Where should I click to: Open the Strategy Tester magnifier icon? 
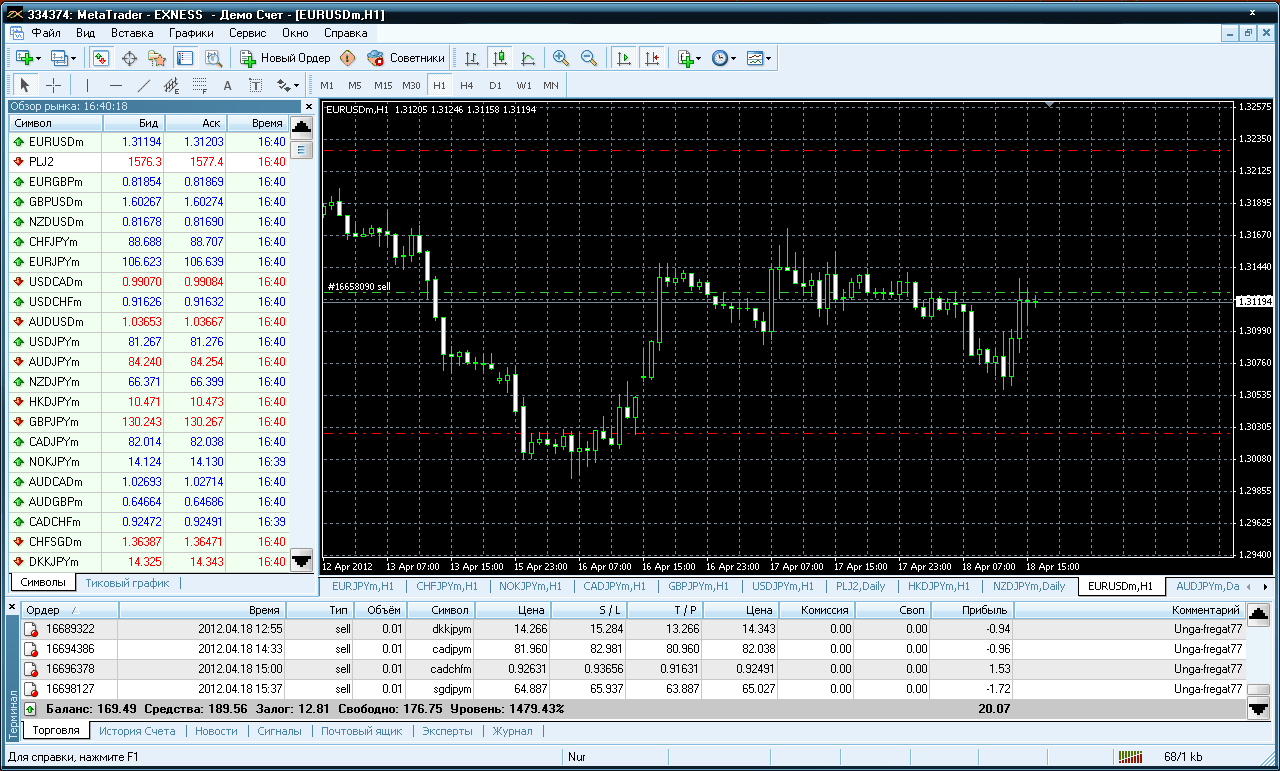tap(213, 58)
